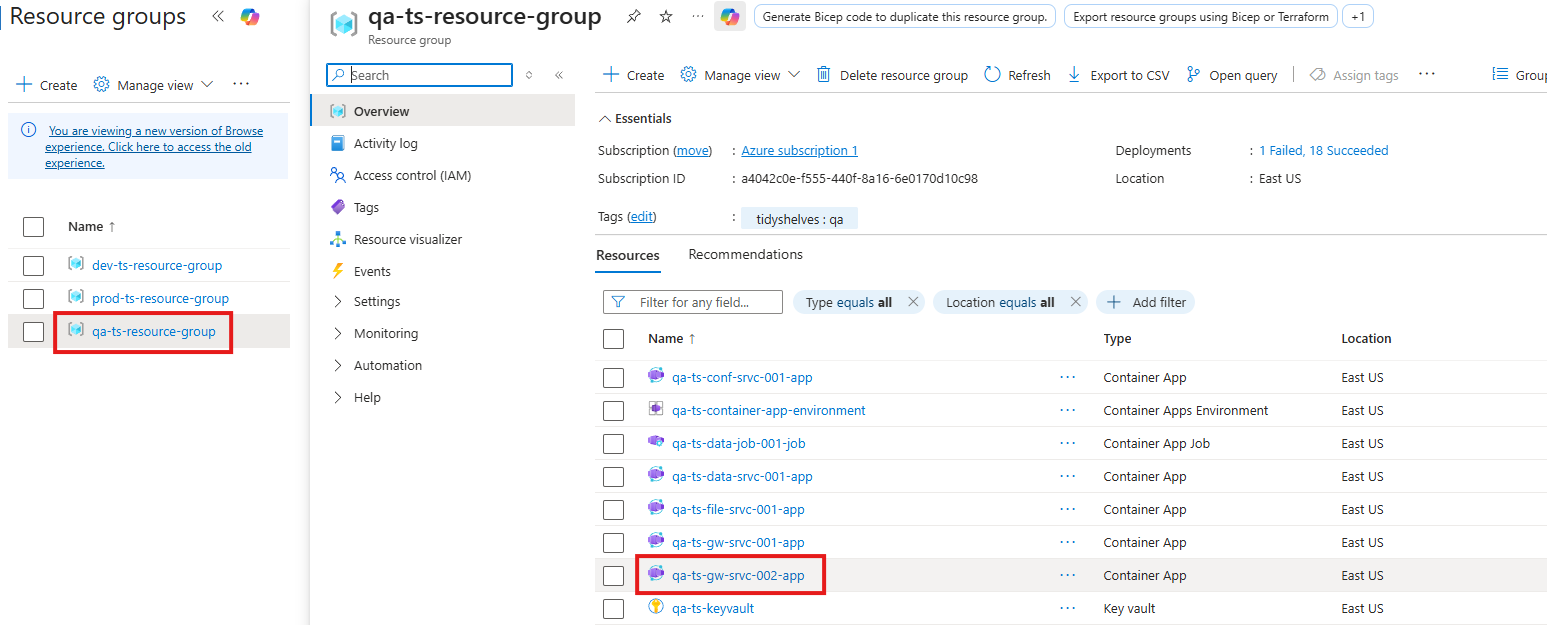Check qa-ts-data-job-001-job checkbox
Image resolution: width=1547 pixels, height=625 pixels.
(x=613, y=444)
